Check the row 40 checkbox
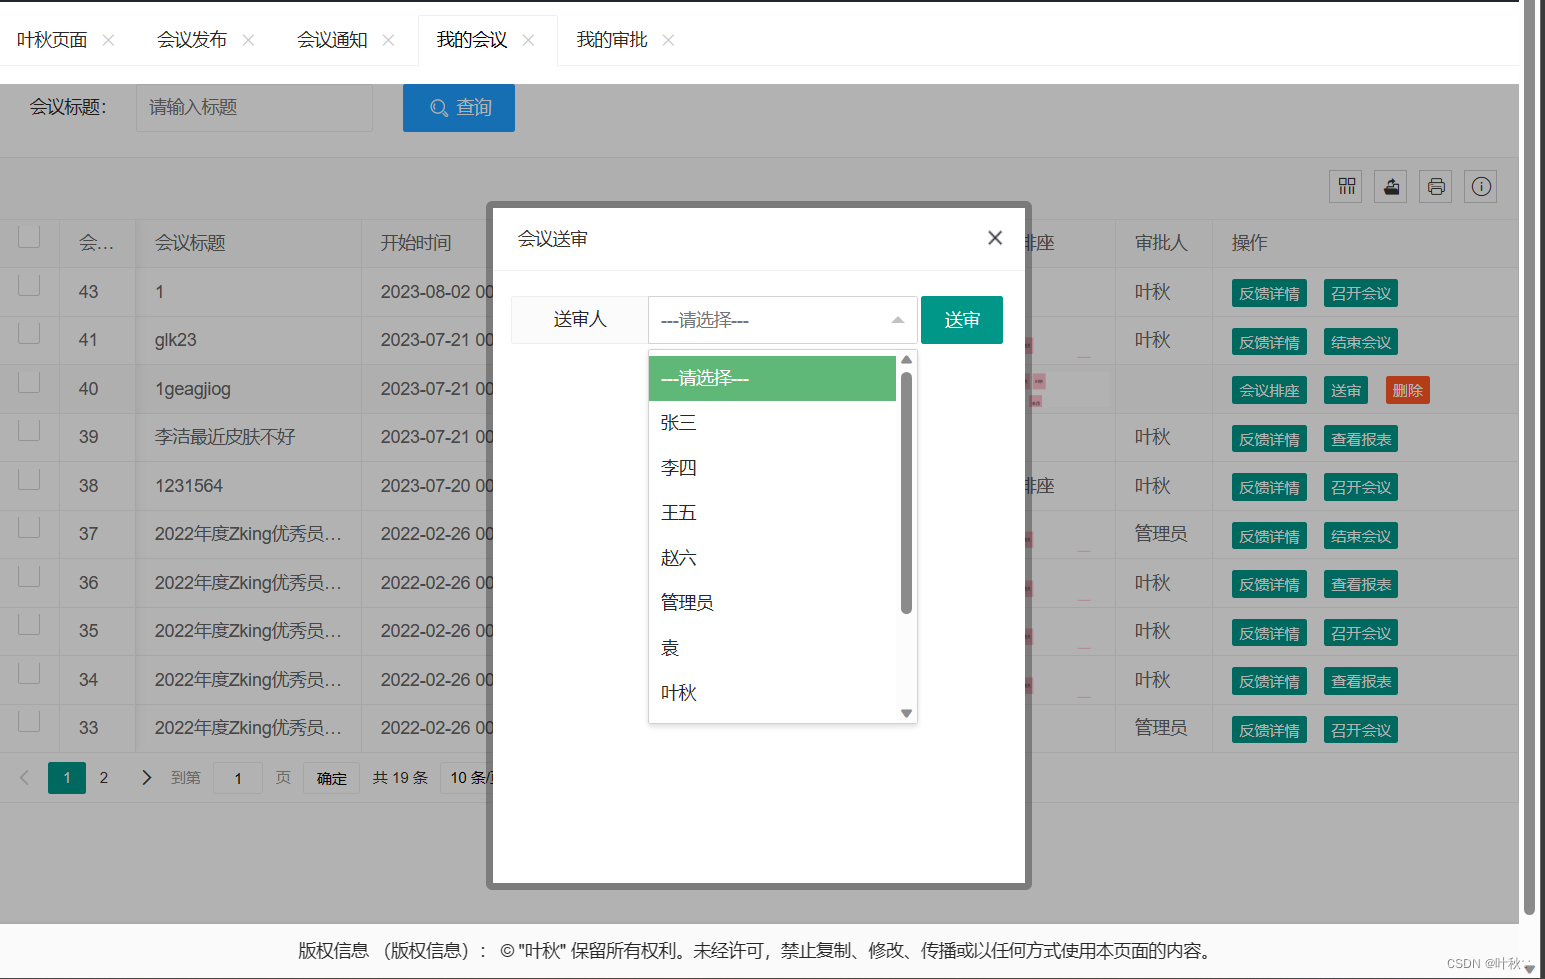This screenshot has width=1545, height=979. point(29,382)
